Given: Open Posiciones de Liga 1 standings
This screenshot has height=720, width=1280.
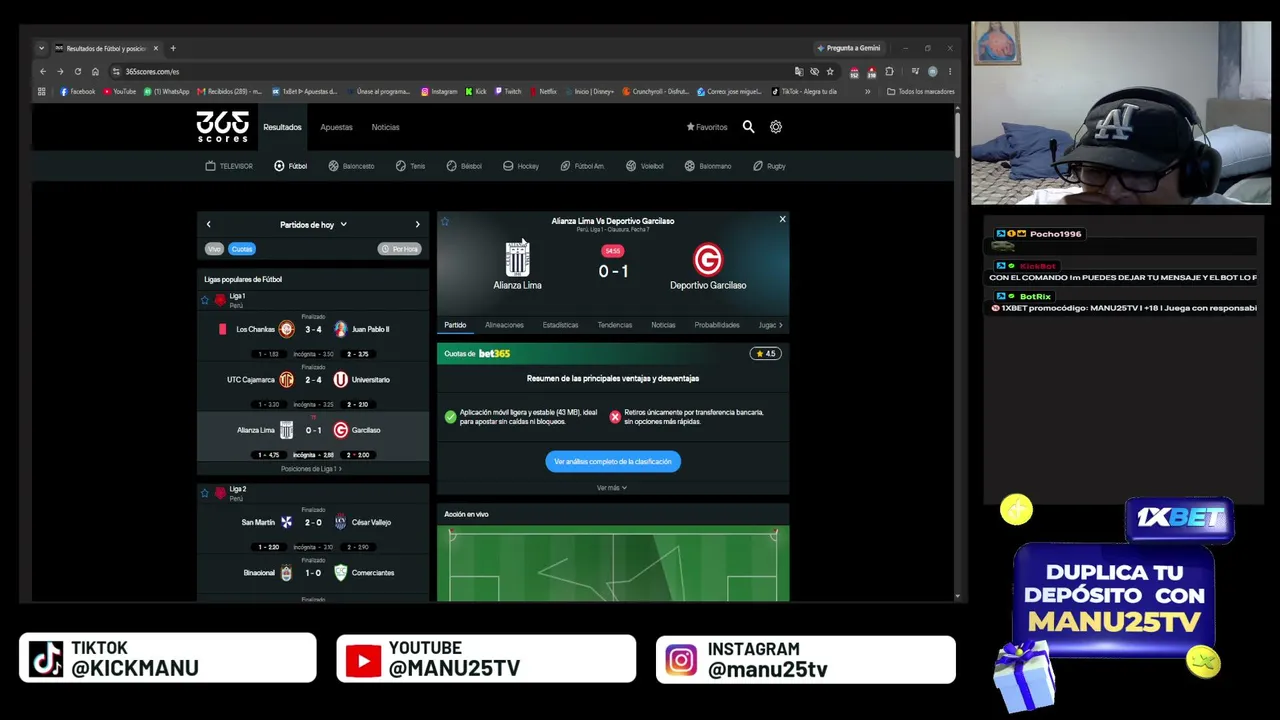Looking at the screenshot, I should pyautogui.click(x=311, y=469).
